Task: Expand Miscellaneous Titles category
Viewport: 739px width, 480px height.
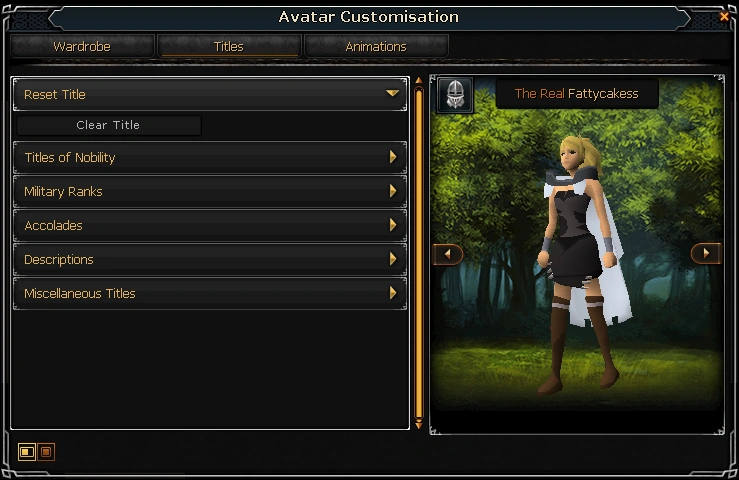Action: coord(210,293)
